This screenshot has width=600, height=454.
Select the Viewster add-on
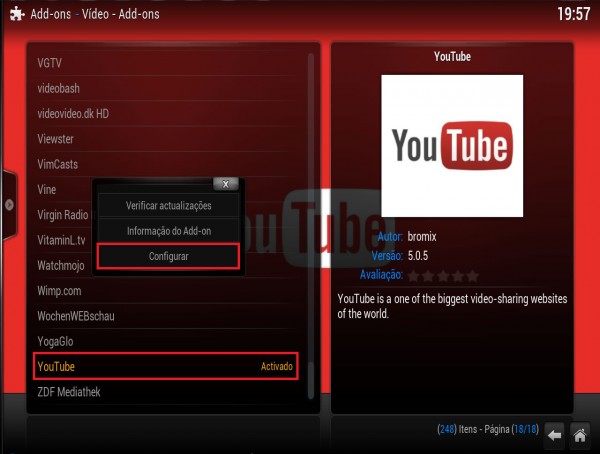pos(165,139)
